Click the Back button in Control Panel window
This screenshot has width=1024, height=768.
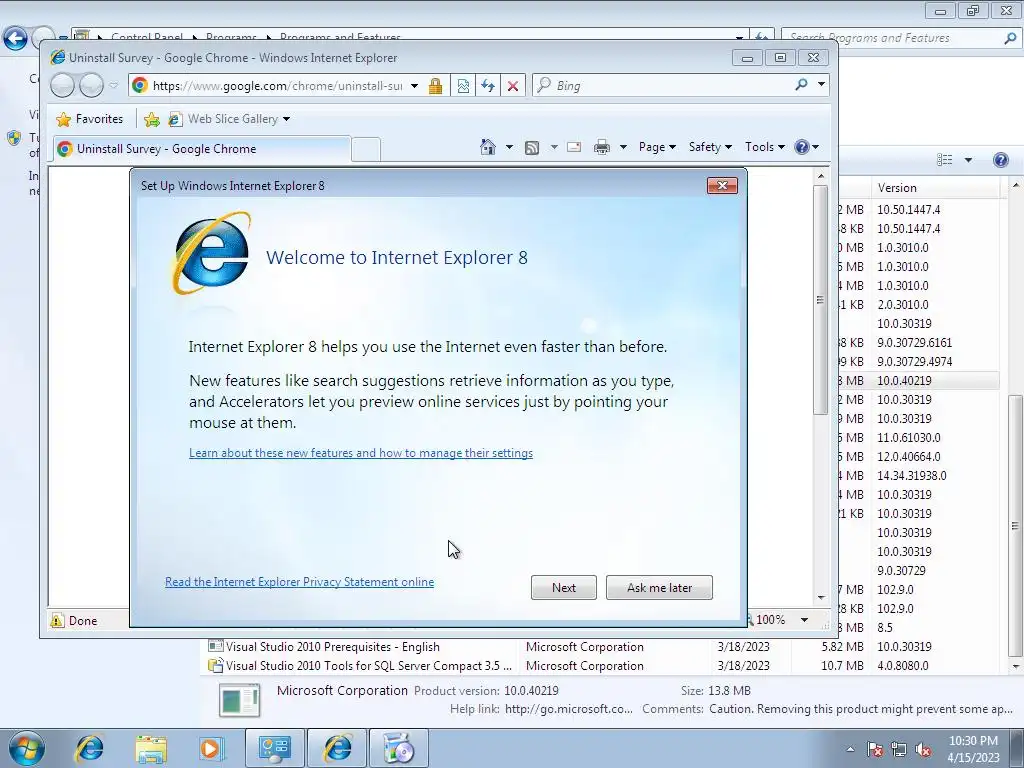[15, 38]
